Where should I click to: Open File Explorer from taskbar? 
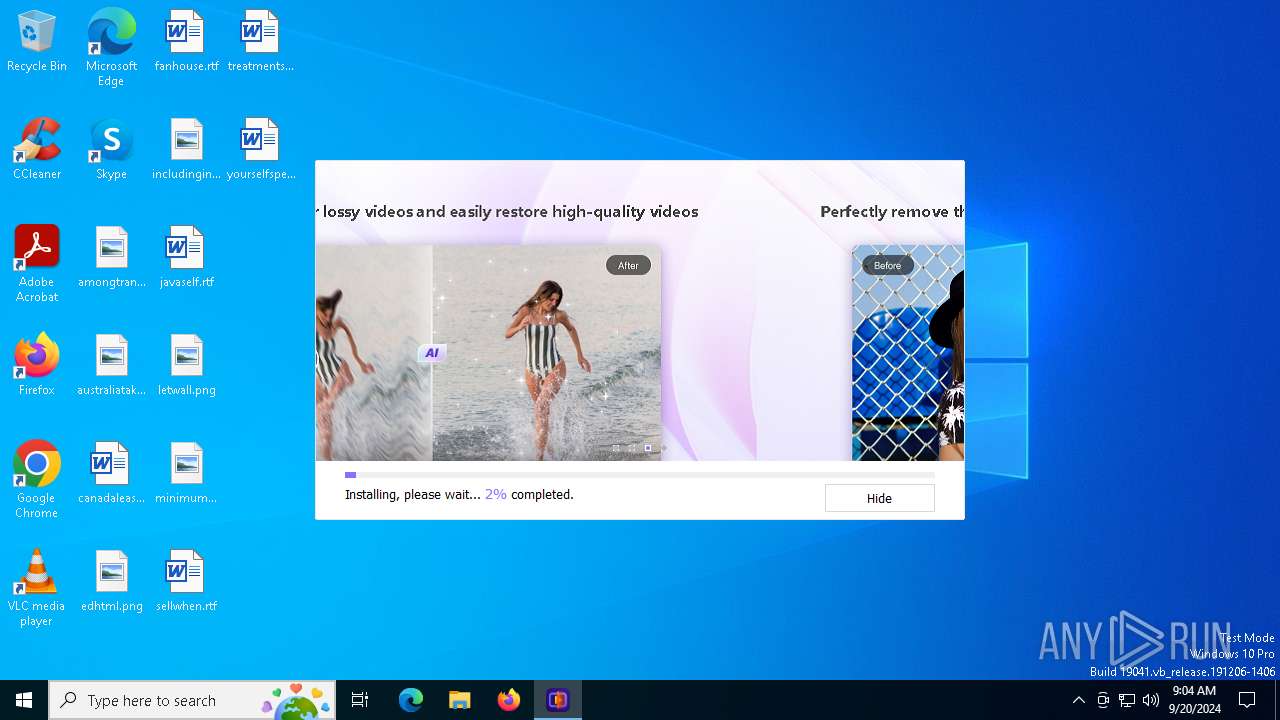click(460, 700)
